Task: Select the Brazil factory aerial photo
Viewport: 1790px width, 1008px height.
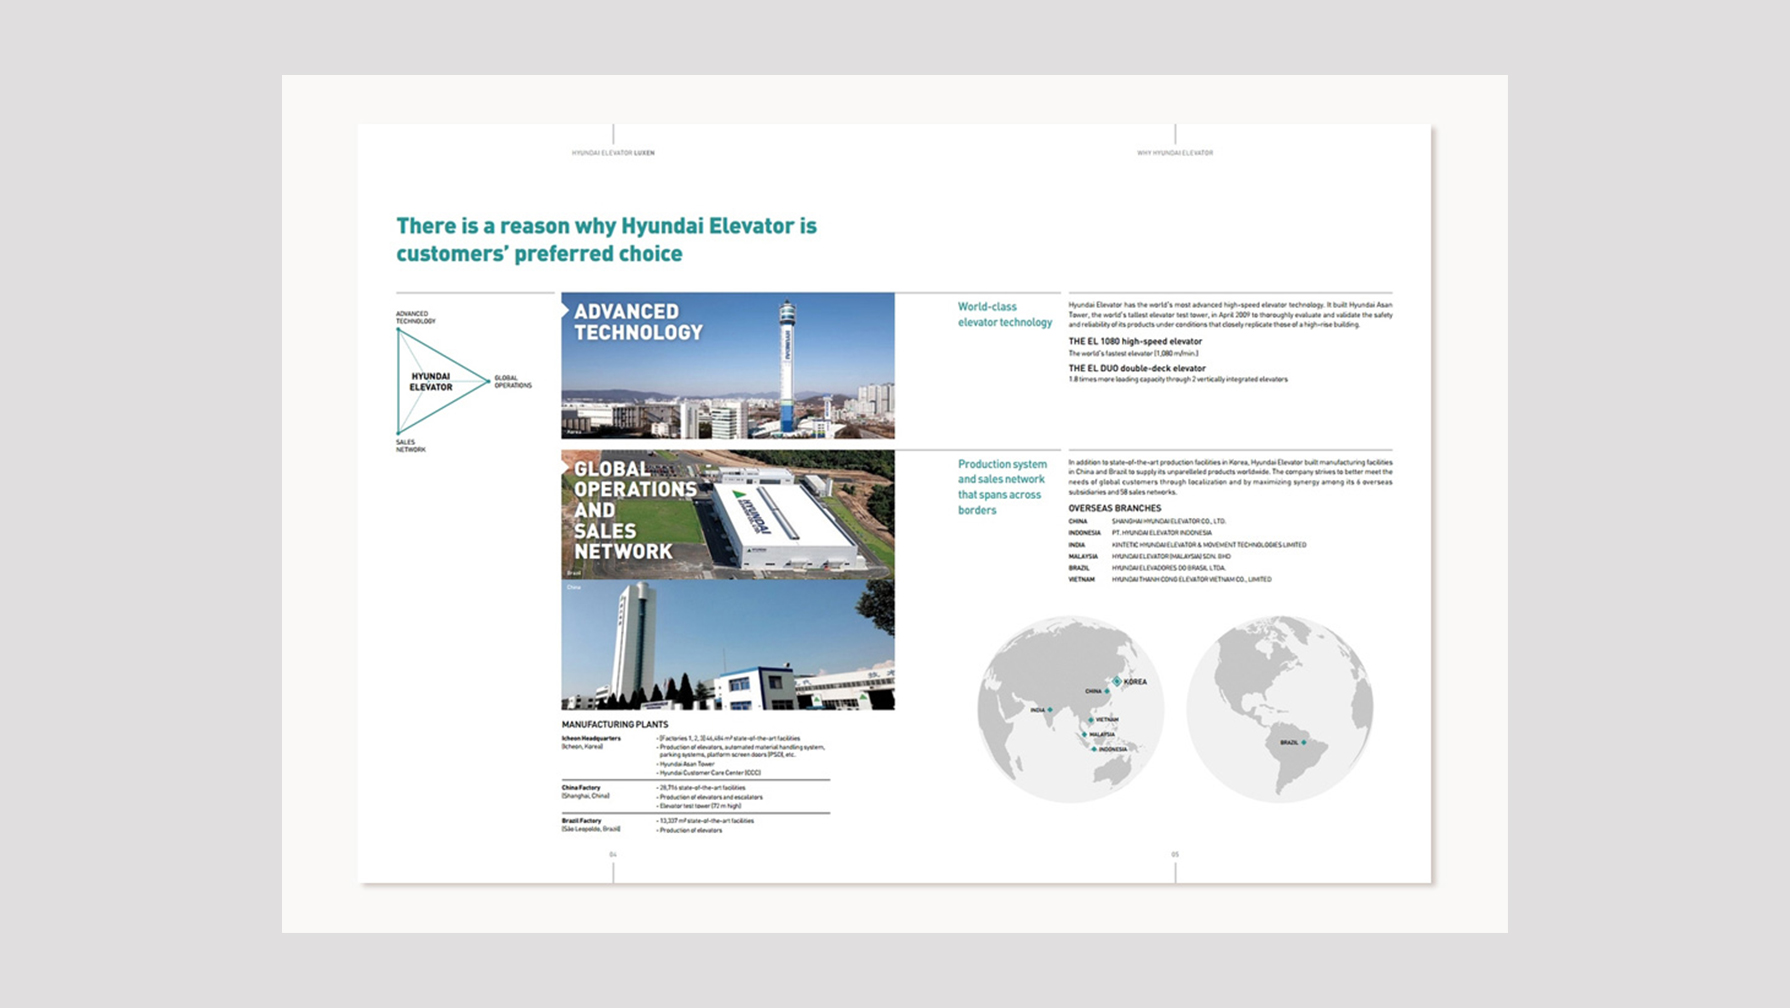Action: coord(727,514)
